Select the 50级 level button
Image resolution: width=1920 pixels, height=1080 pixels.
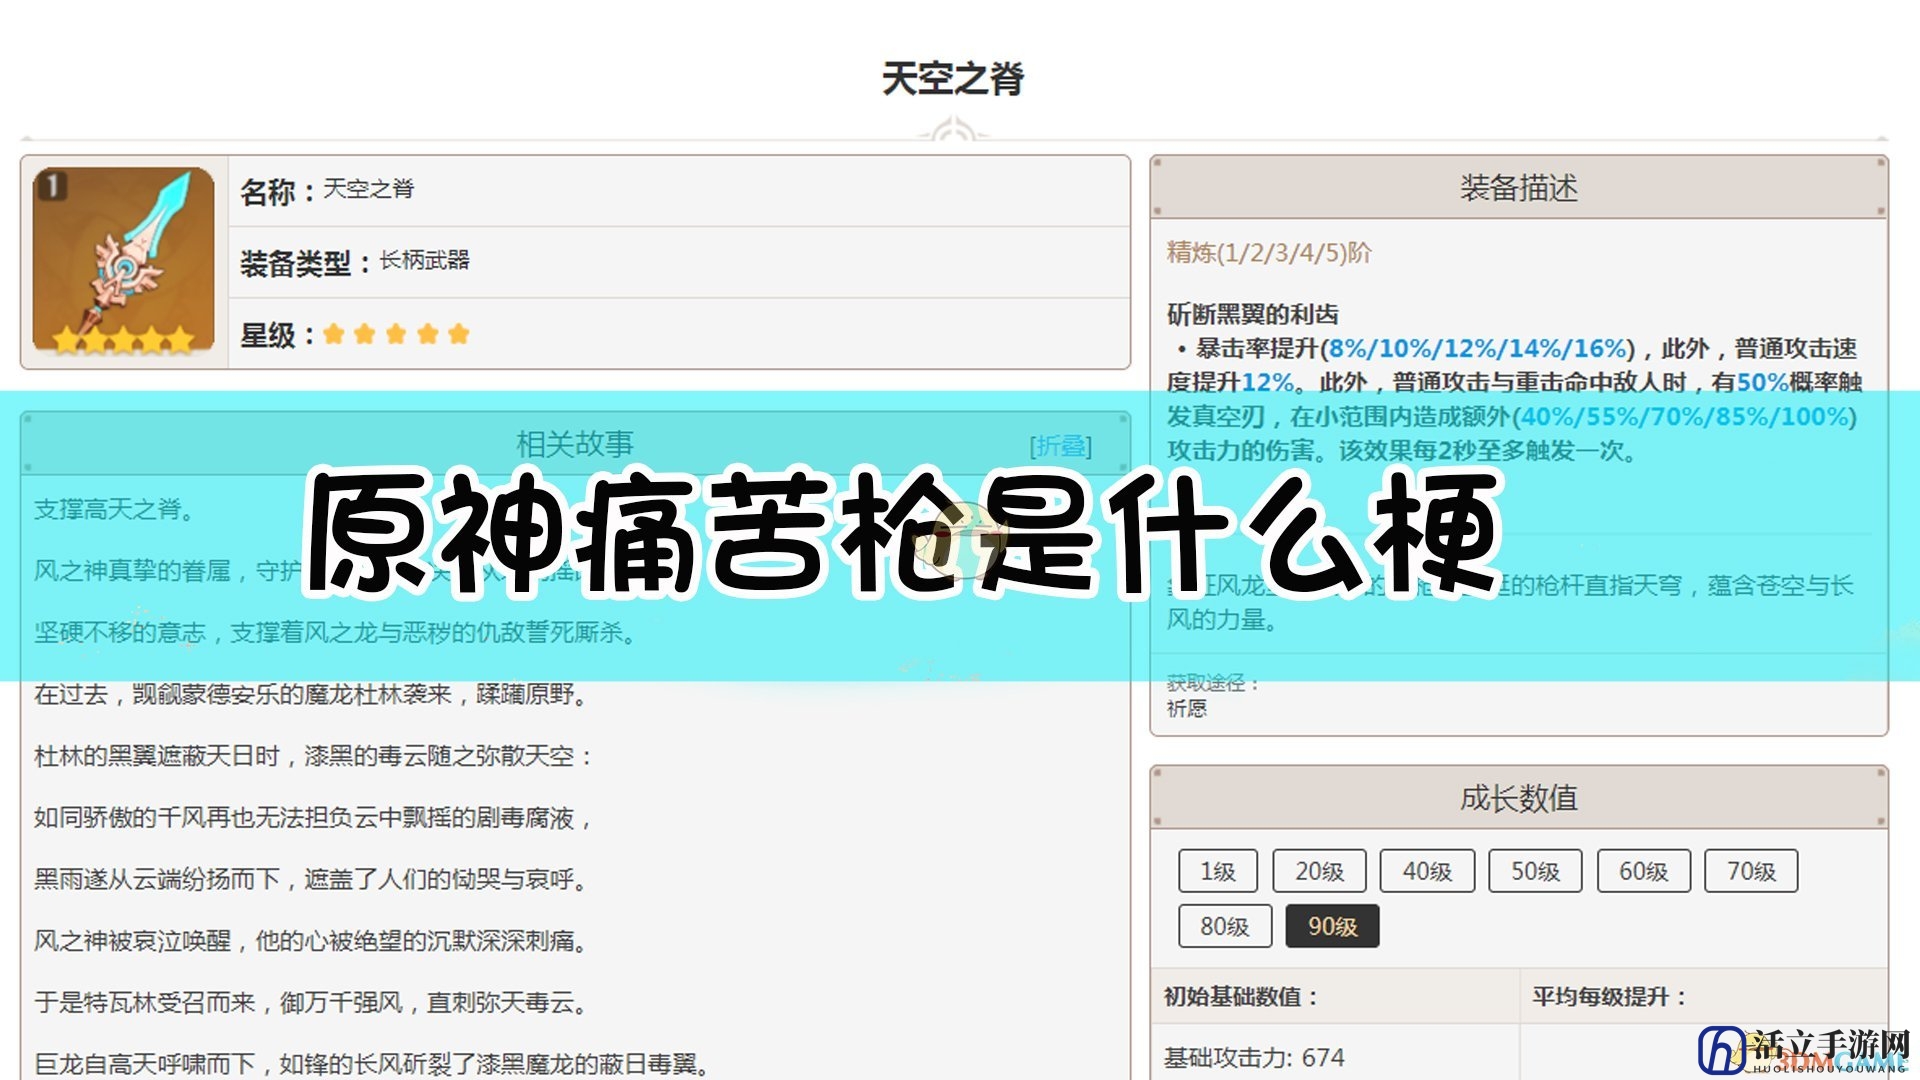(x=1535, y=871)
